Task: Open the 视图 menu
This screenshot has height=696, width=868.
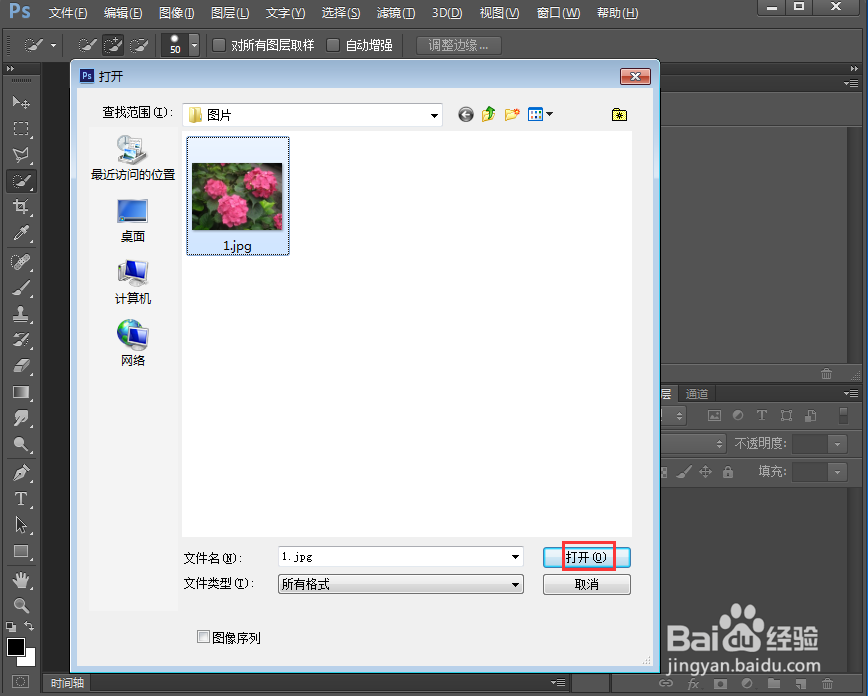Action: [x=499, y=12]
